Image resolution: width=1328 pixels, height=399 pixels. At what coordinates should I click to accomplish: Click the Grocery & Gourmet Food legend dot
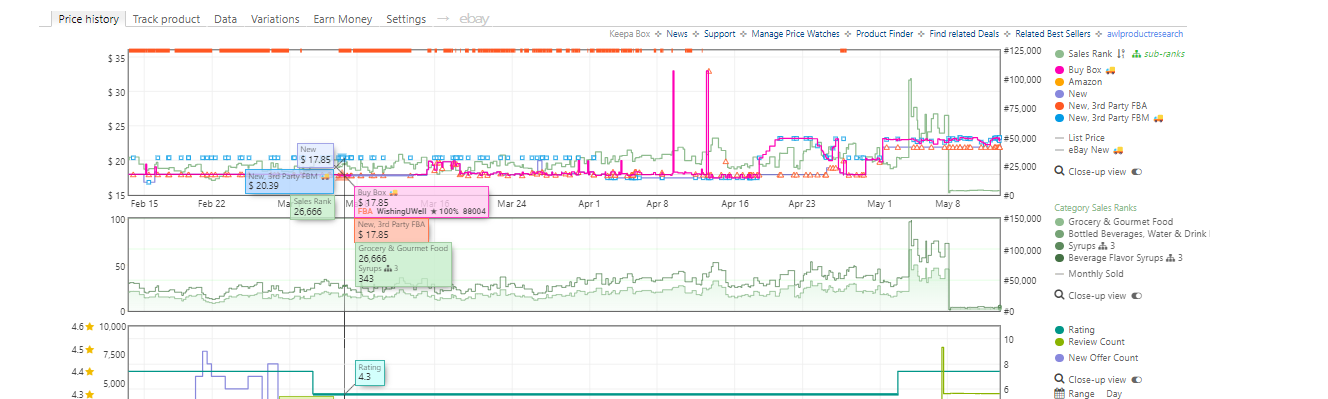(x=1060, y=222)
